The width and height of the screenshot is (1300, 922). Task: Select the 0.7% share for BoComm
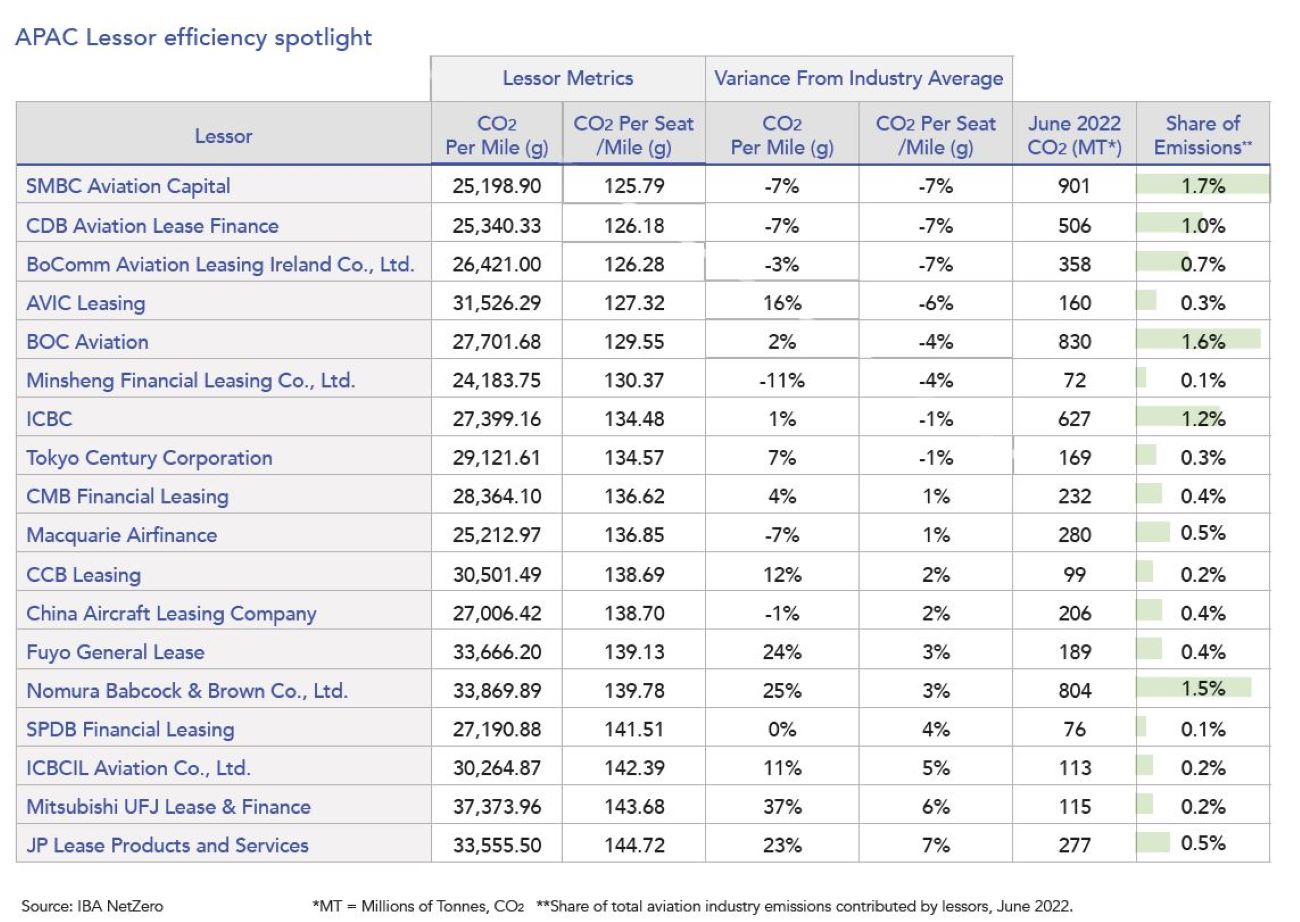1203,265
